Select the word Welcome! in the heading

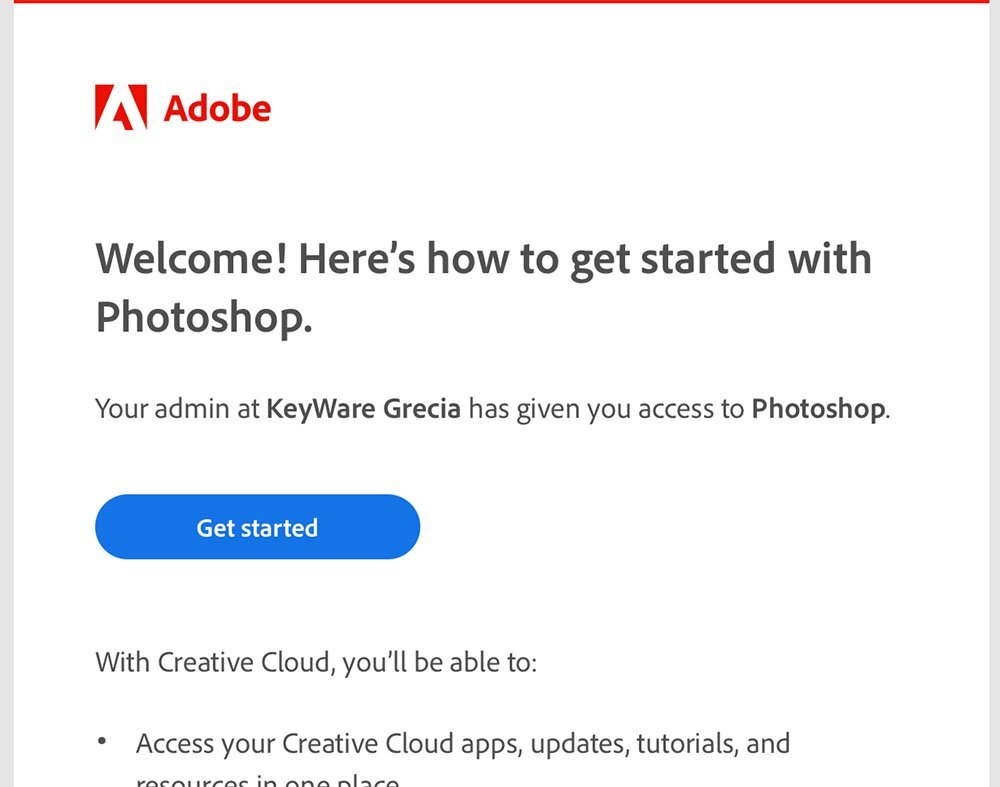(191, 258)
